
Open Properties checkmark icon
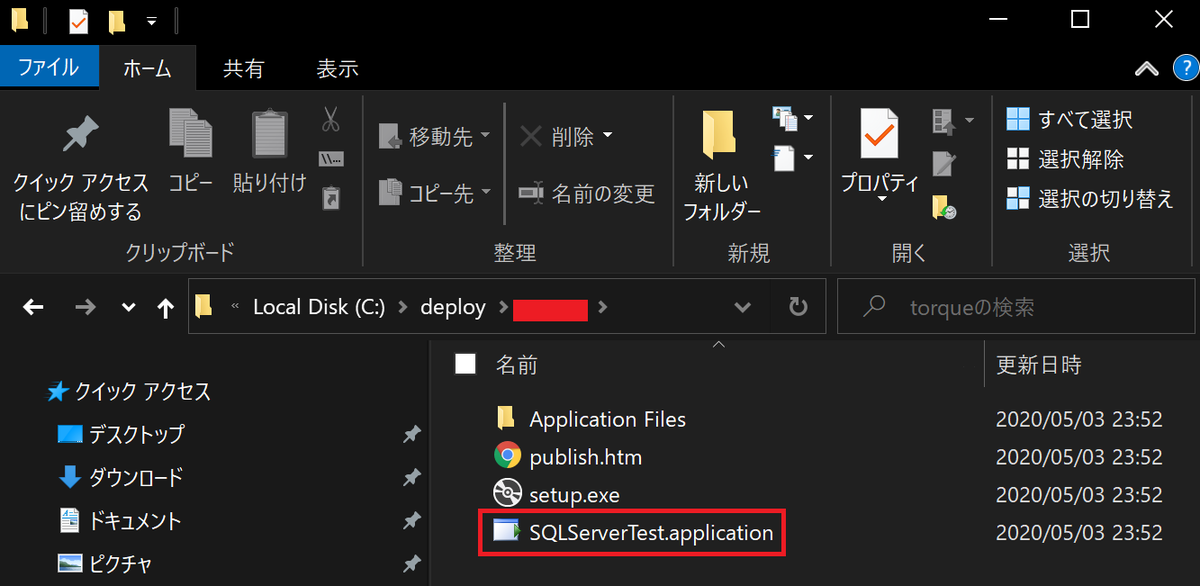[x=880, y=136]
